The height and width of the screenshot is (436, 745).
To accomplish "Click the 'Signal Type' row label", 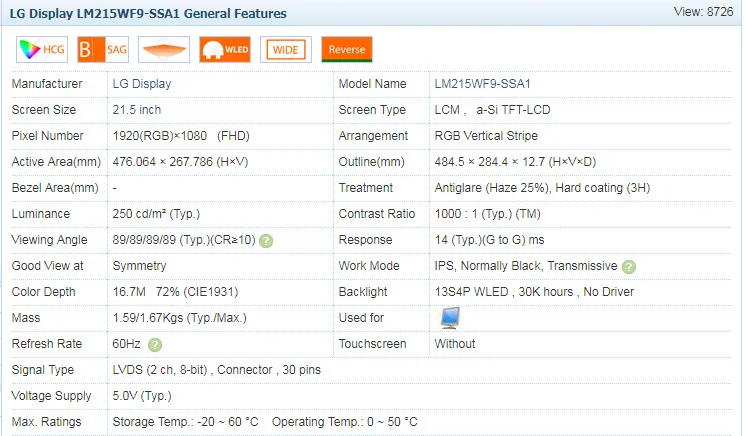I will 43,370.
